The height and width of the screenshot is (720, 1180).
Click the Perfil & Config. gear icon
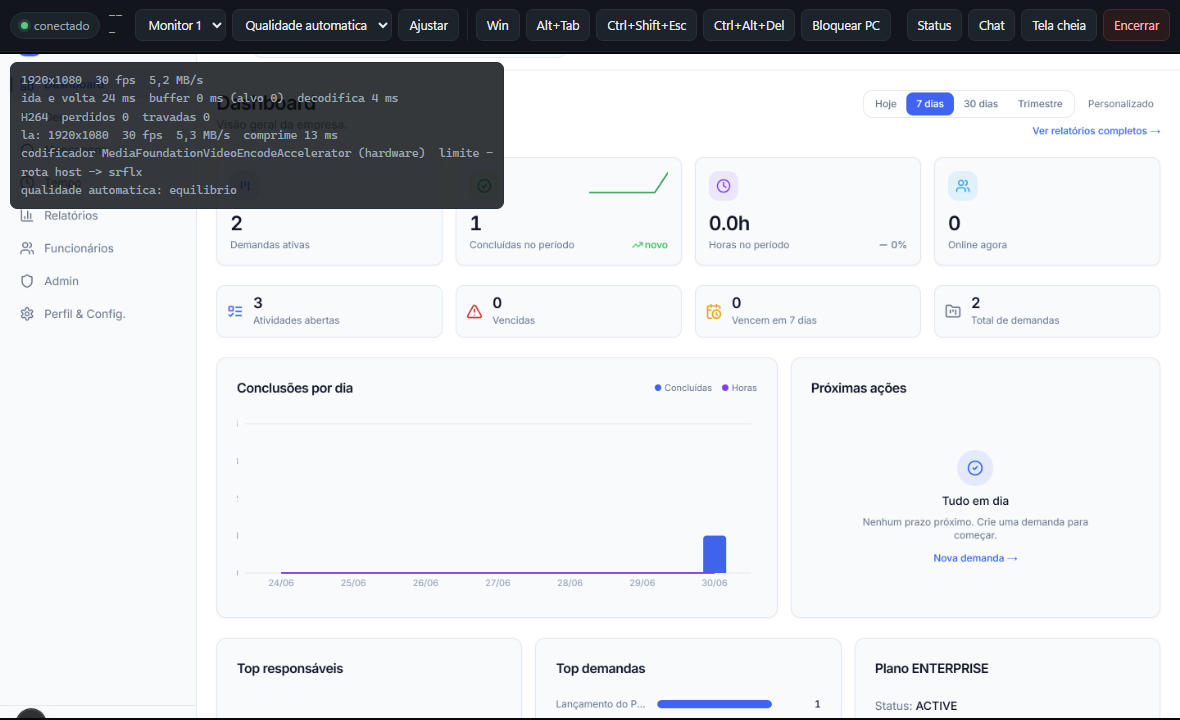coord(27,314)
